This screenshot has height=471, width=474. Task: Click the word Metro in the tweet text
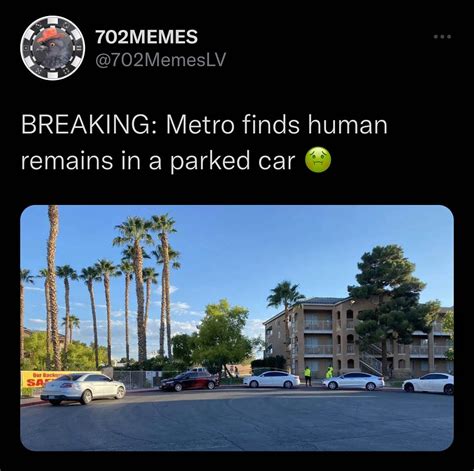[200, 125]
